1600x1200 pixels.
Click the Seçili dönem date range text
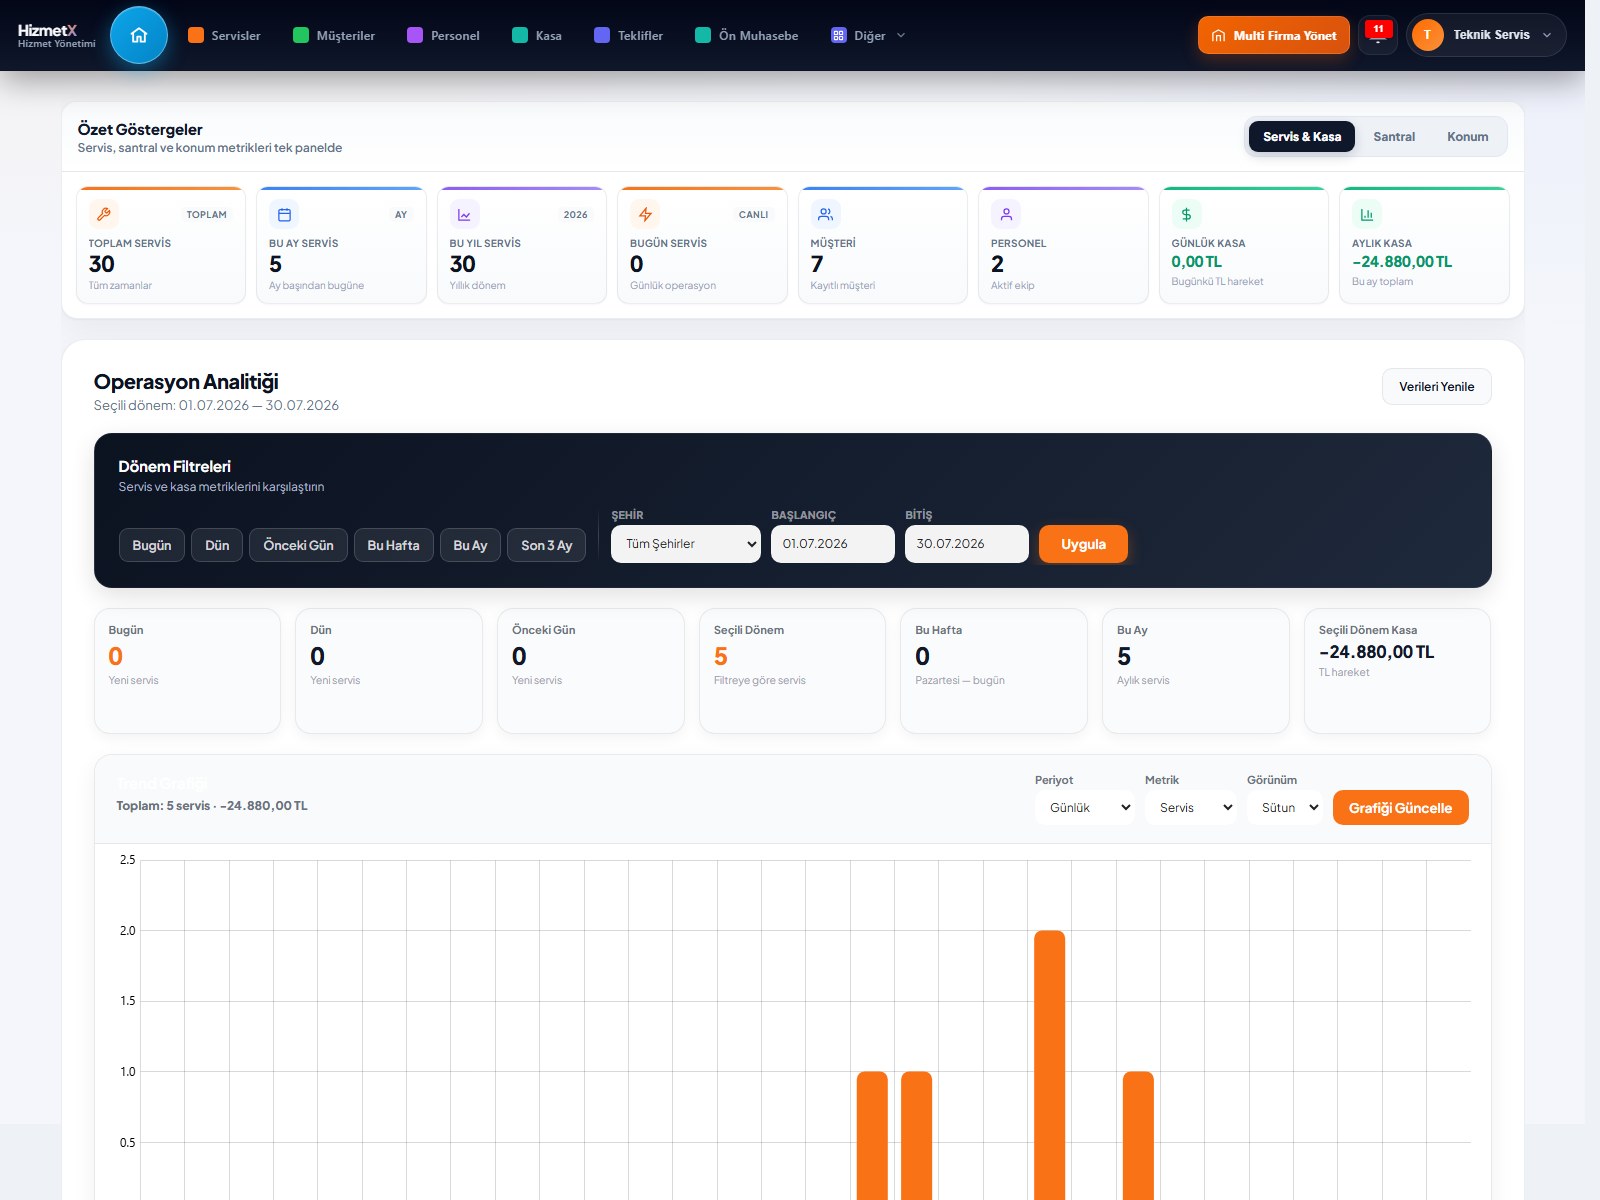pos(216,405)
